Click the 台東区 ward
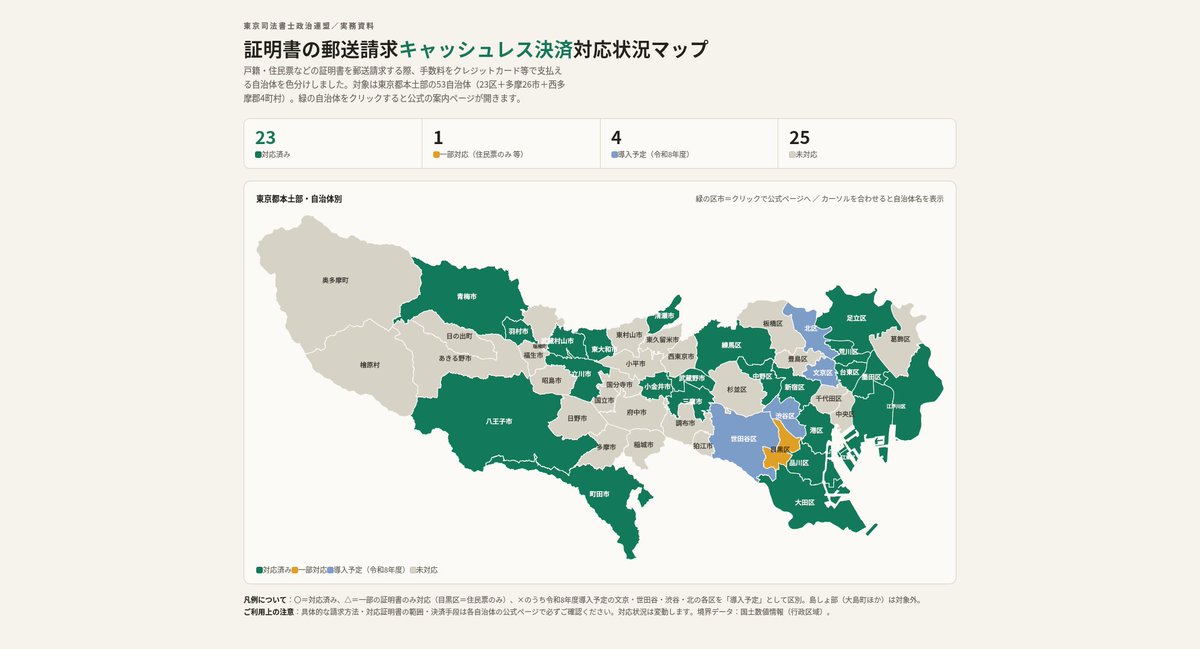 coord(849,372)
